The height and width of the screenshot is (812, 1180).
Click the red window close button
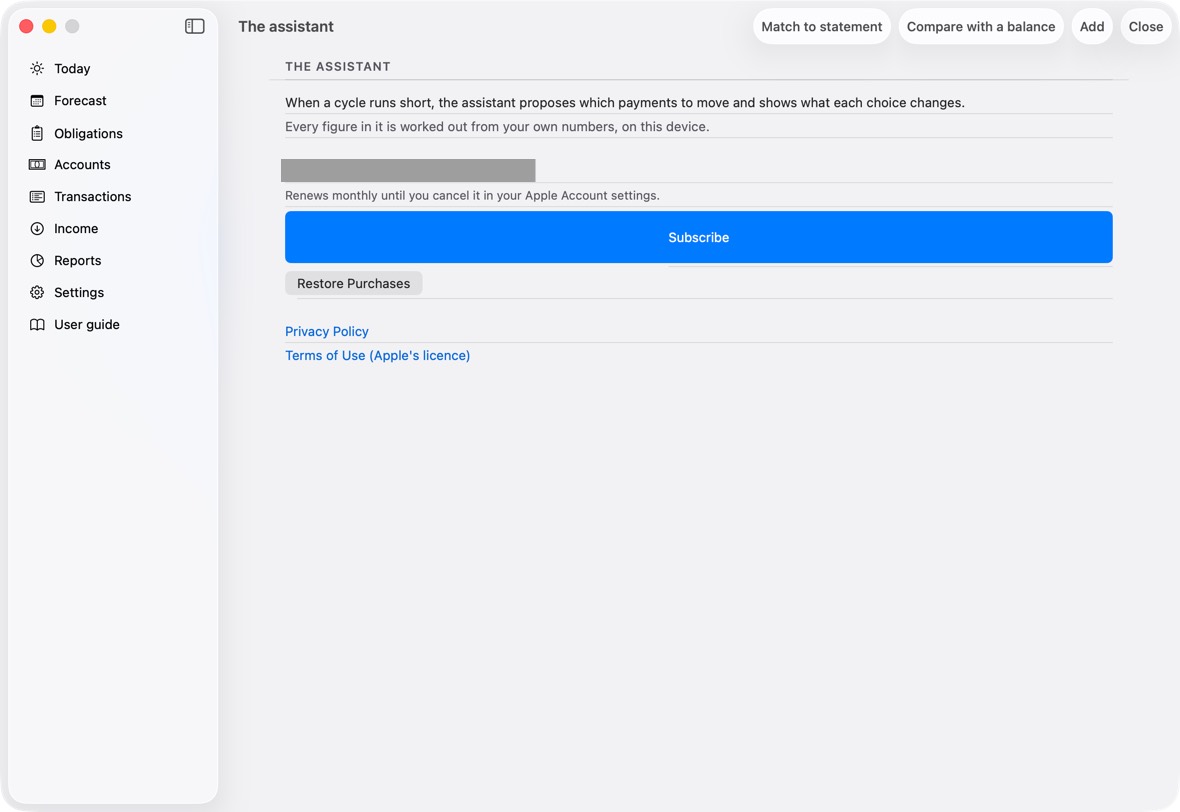[x=26, y=26]
